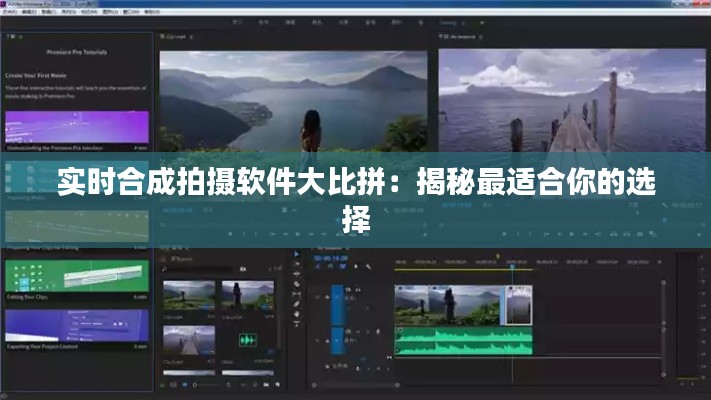This screenshot has width=711, height=400.
Task: Select the Track Select Forward tool
Action: (x=296, y=264)
